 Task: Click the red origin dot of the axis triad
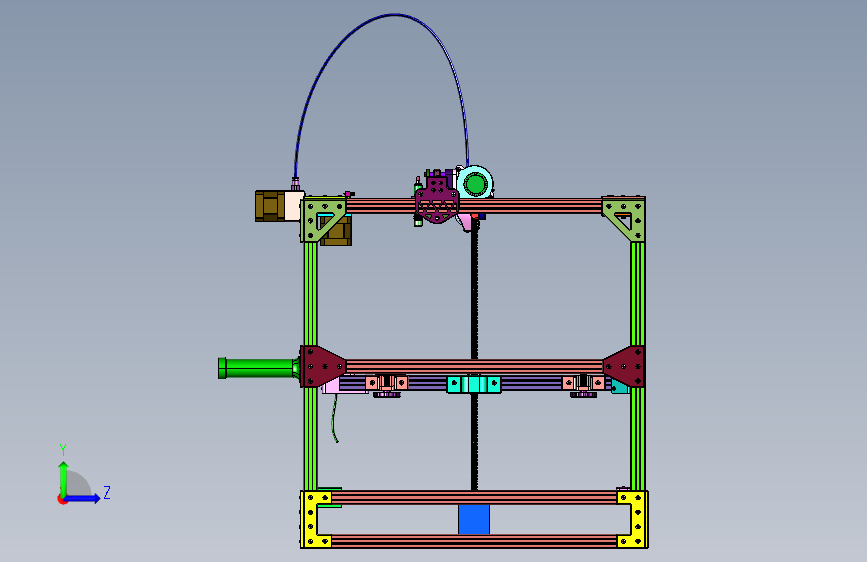click(62, 499)
